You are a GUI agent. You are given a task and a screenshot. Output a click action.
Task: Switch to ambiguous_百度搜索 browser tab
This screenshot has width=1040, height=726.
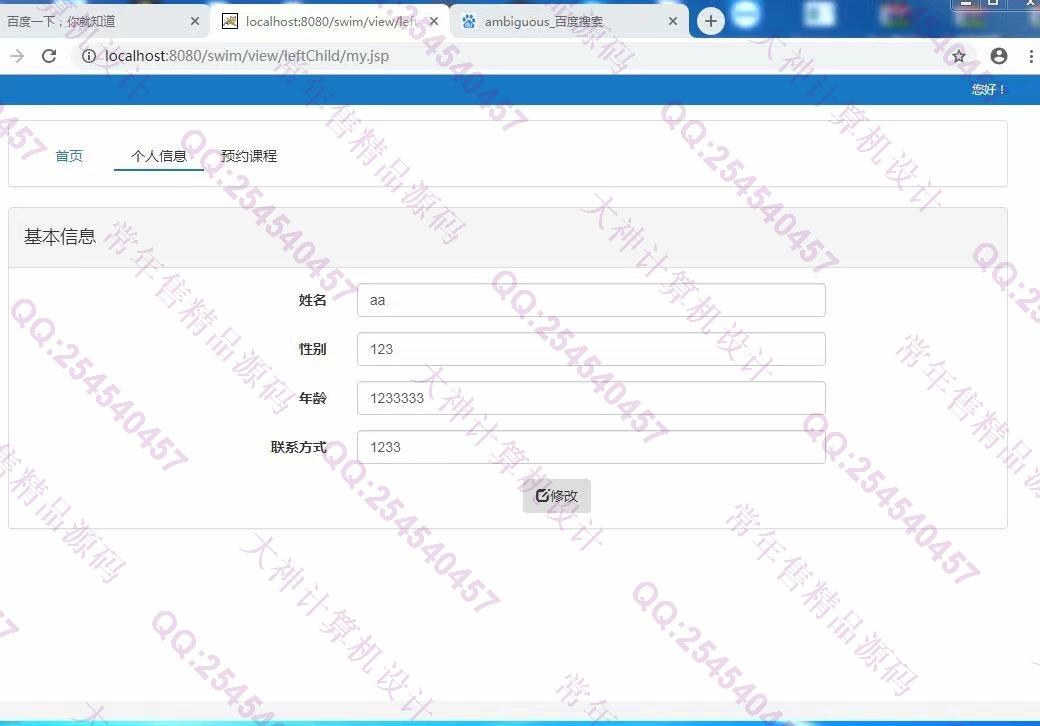570,21
